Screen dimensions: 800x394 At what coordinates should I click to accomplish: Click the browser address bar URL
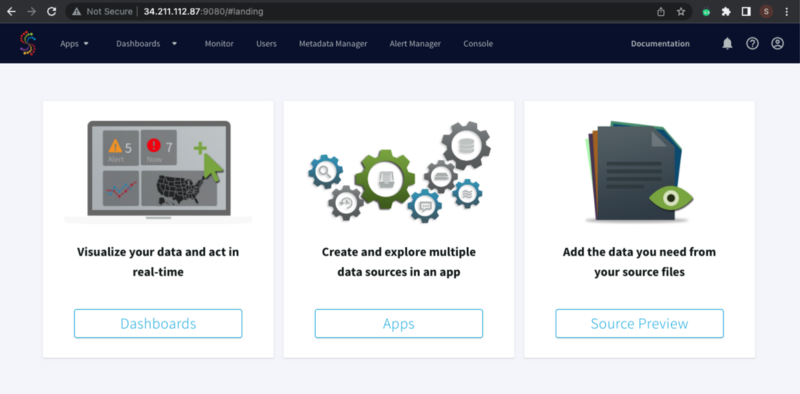pos(204,11)
